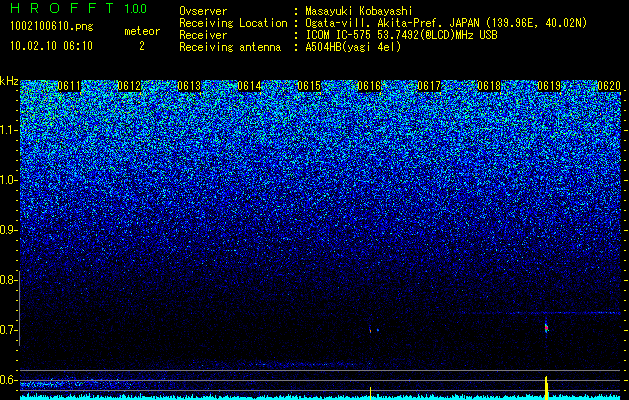Image resolution: width=629 pixels, height=400 pixels.
Task: Click the 0614 time marker
Action: point(249,86)
